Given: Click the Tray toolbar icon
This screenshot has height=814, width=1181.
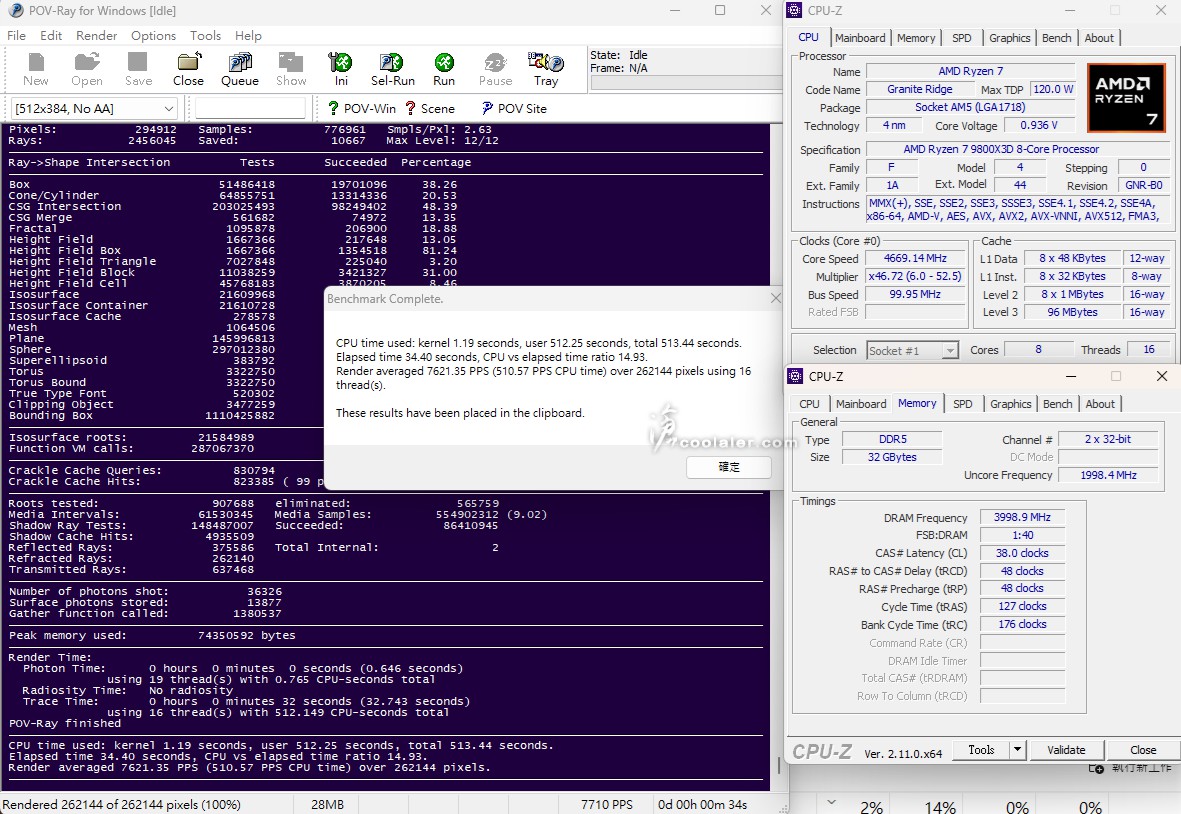Looking at the screenshot, I should click(x=546, y=69).
